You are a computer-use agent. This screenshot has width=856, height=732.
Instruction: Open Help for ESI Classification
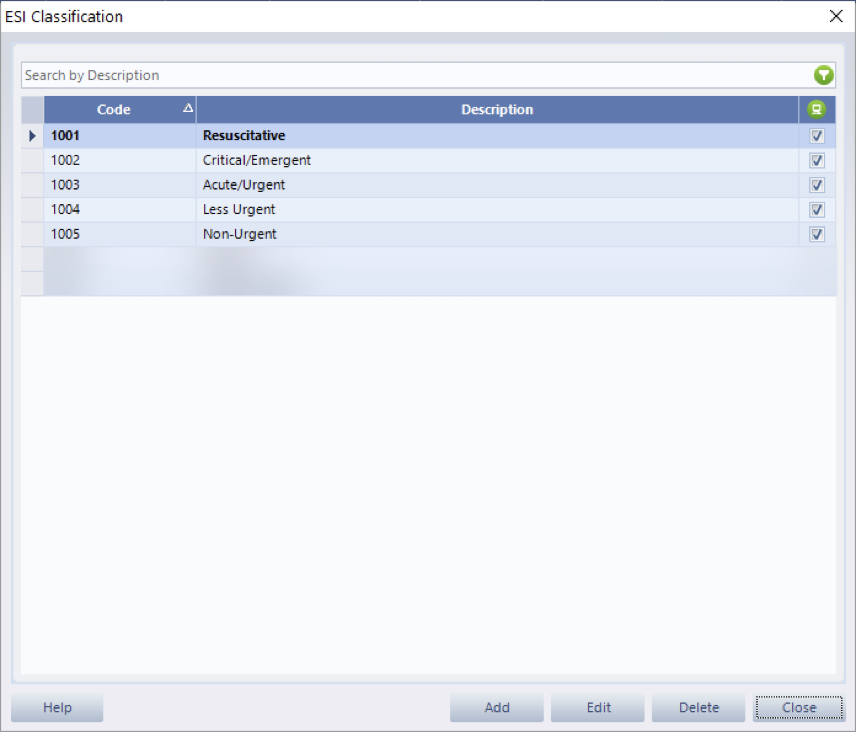pos(57,707)
